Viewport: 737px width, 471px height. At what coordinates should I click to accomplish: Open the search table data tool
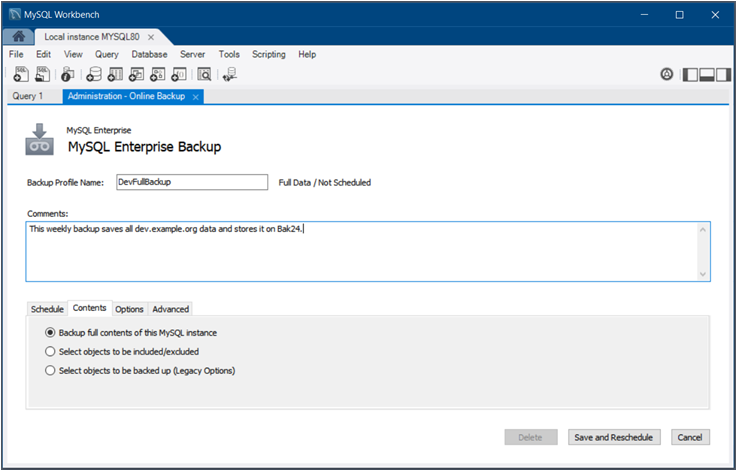coord(204,73)
